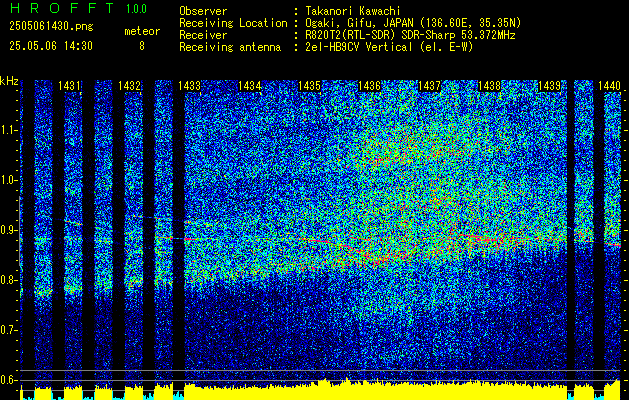Click the 1436 time marker
Viewport: 629px width, 400px height.
(x=369, y=85)
